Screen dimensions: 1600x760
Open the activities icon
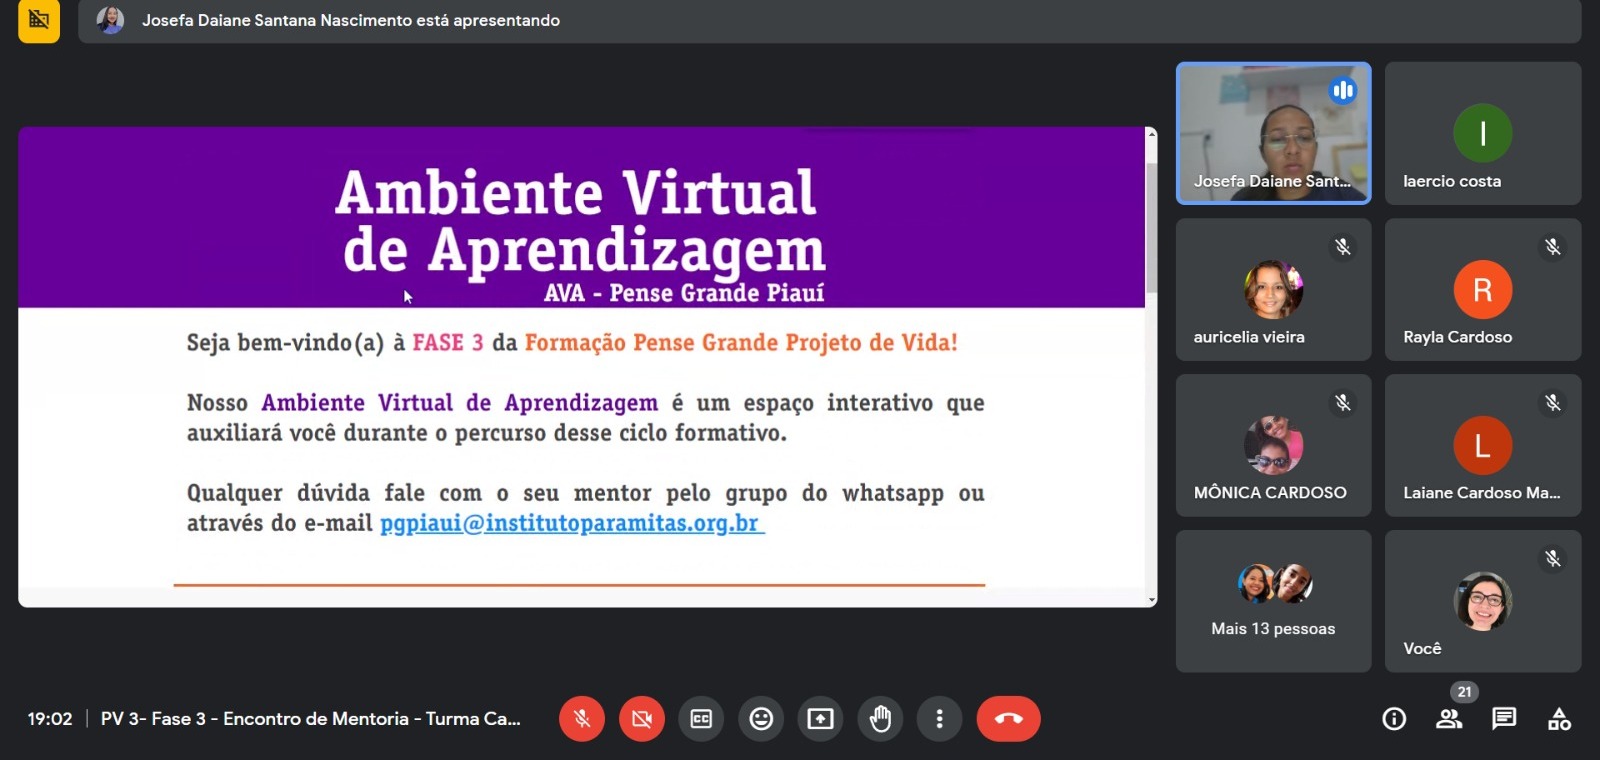(1559, 719)
